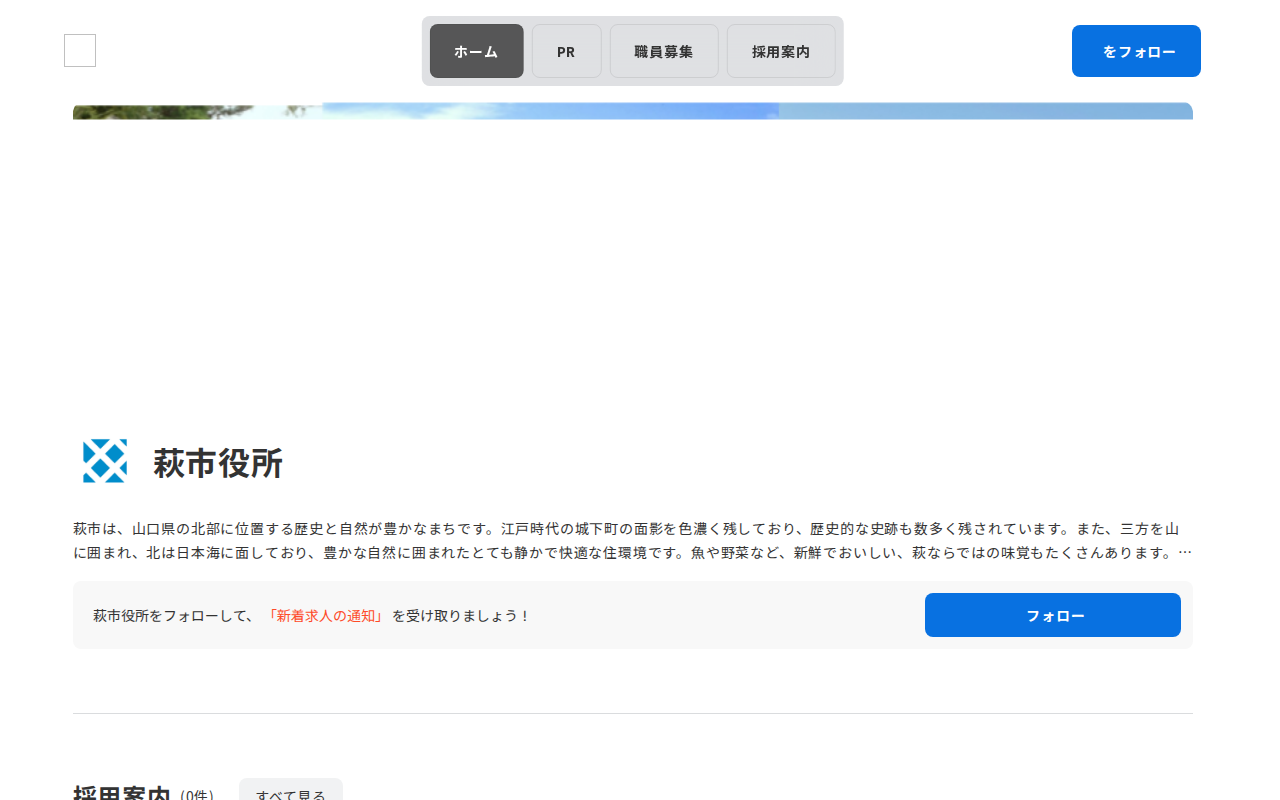Click the (0件) count label
1280x800 pixels.
tap(197, 795)
